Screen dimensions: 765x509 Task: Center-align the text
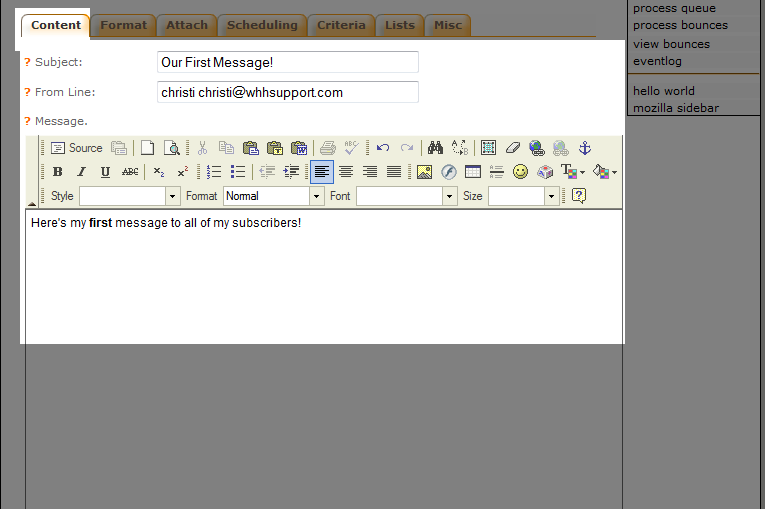pos(346,172)
